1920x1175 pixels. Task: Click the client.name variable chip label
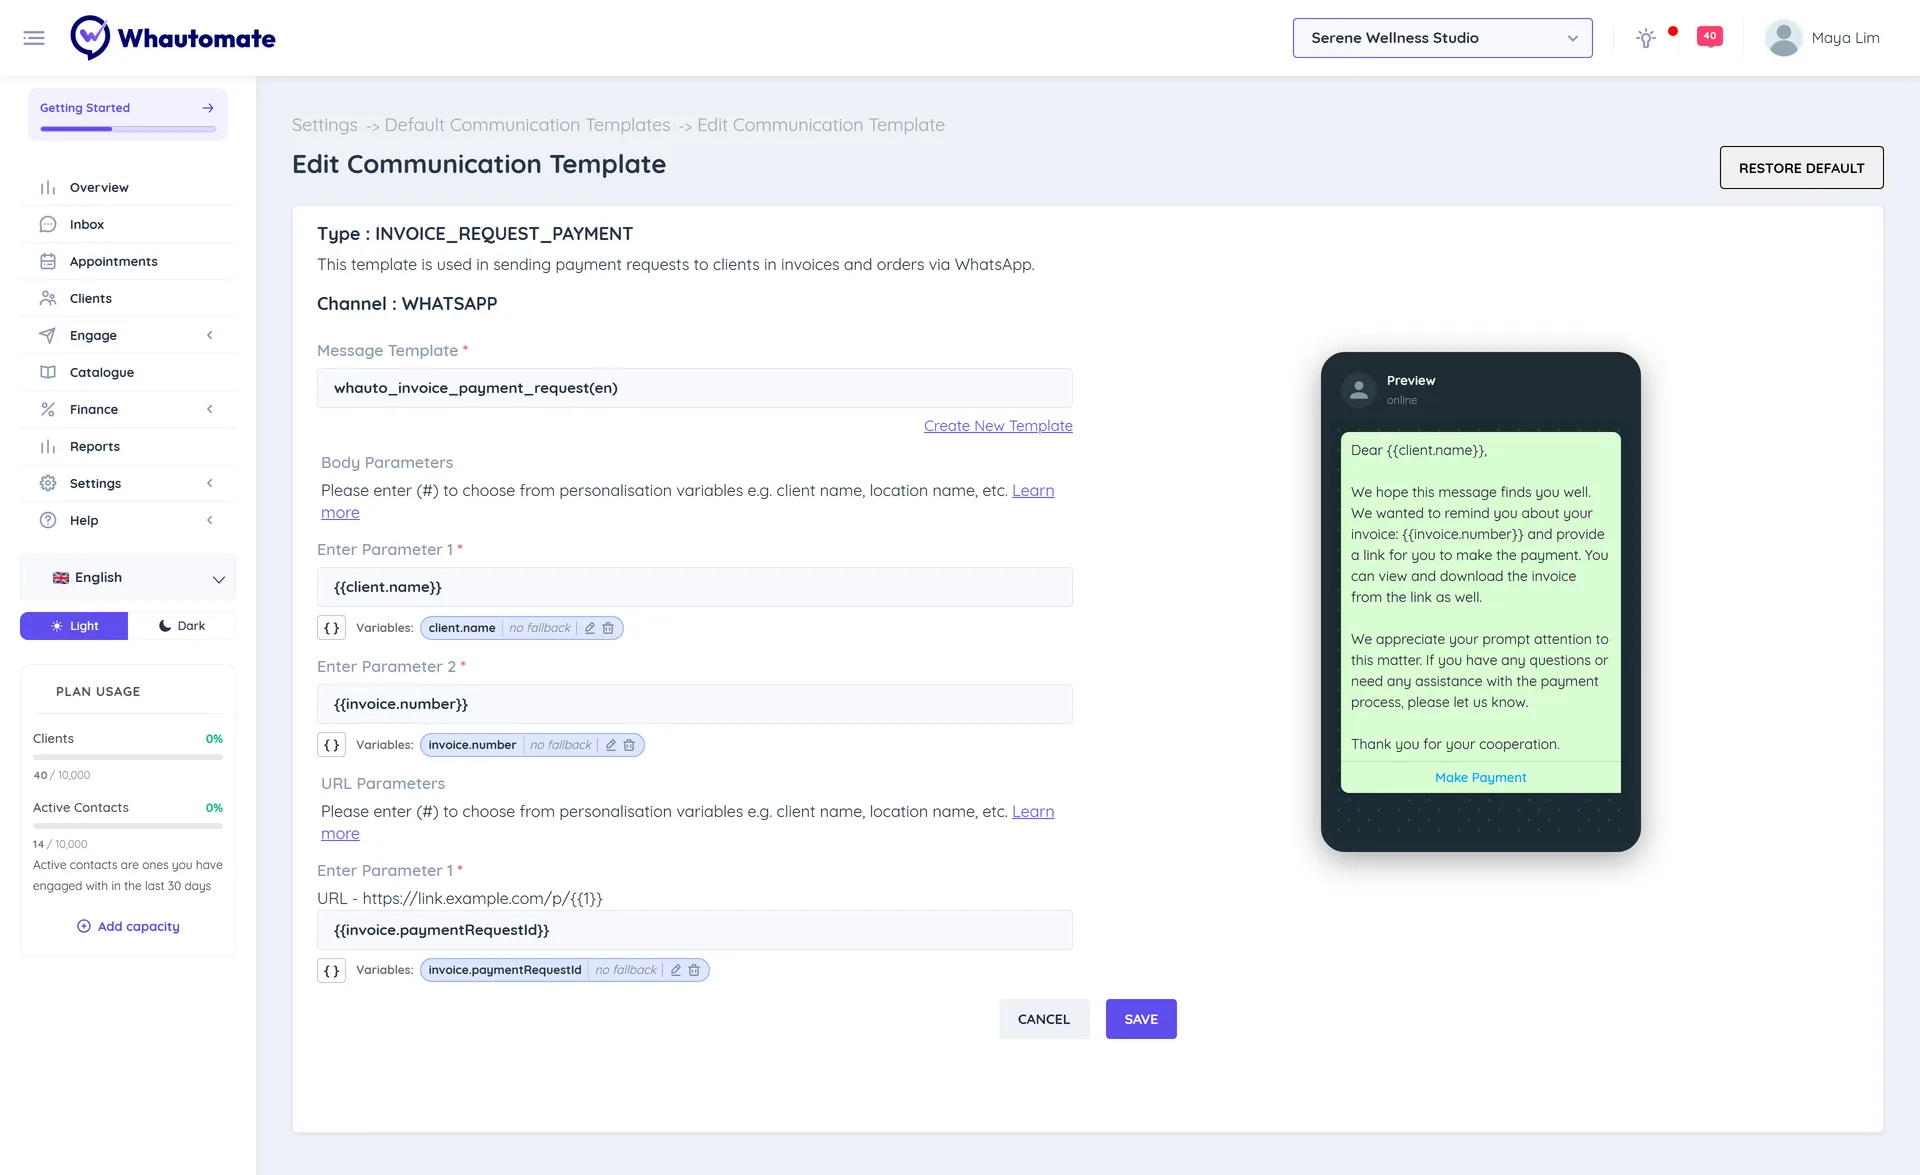pos(461,628)
